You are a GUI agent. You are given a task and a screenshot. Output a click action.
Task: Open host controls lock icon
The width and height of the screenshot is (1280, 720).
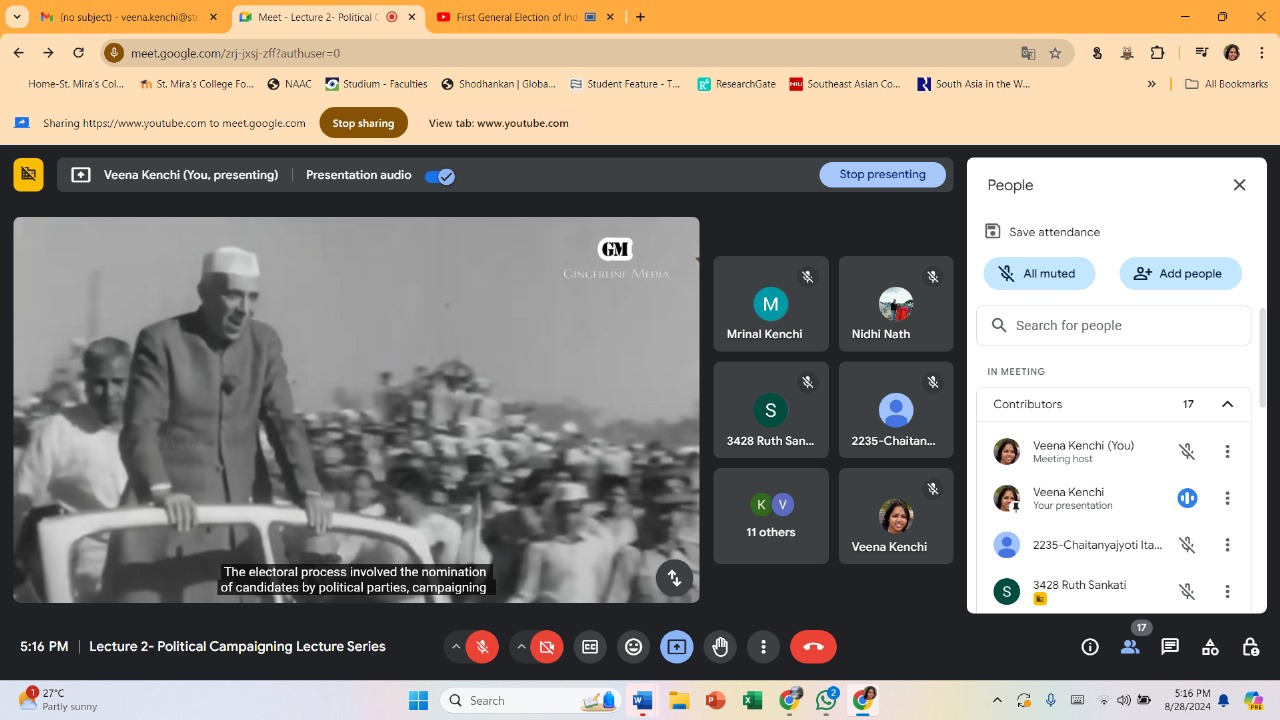click(1250, 647)
